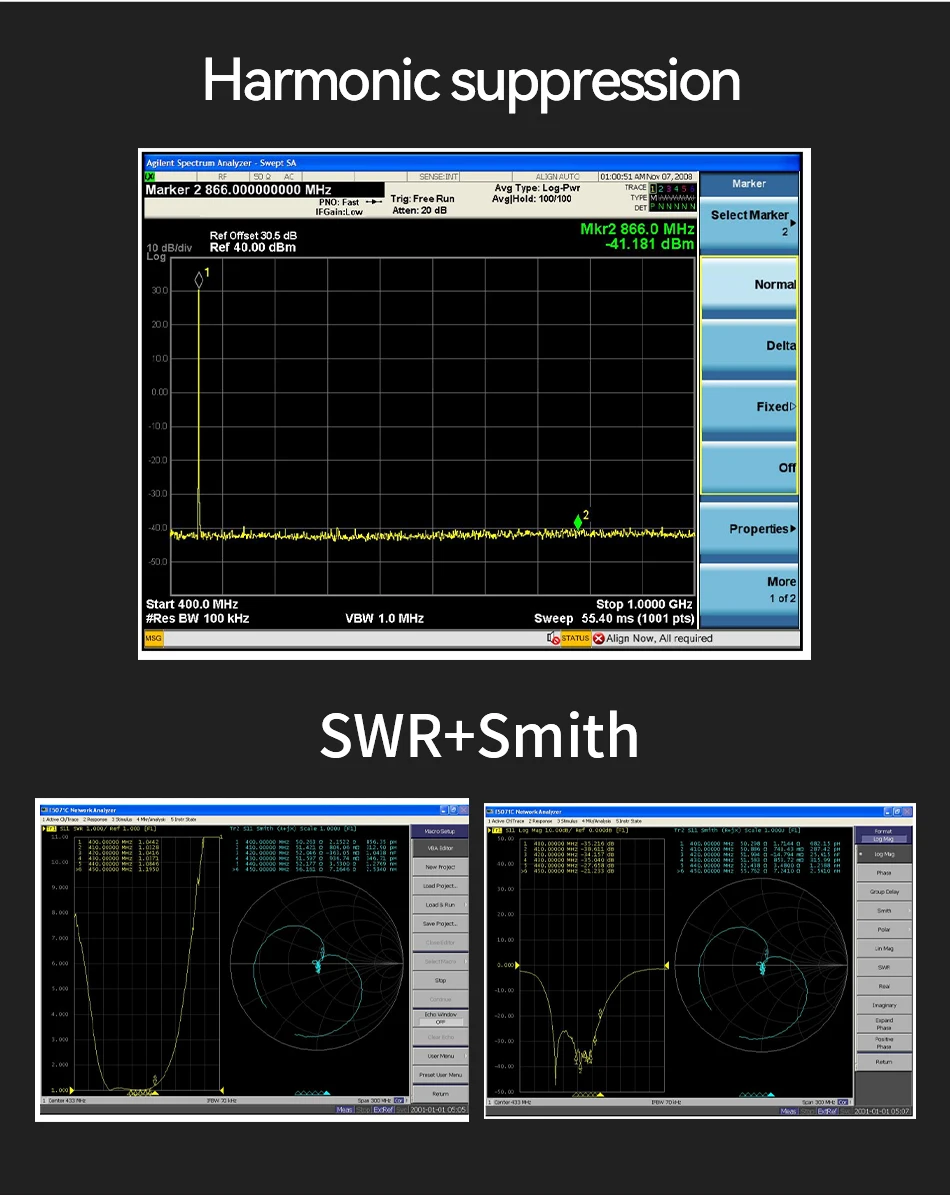Turn marker Off in Marker menu
The width and height of the screenshot is (950, 1195).
click(x=748, y=468)
